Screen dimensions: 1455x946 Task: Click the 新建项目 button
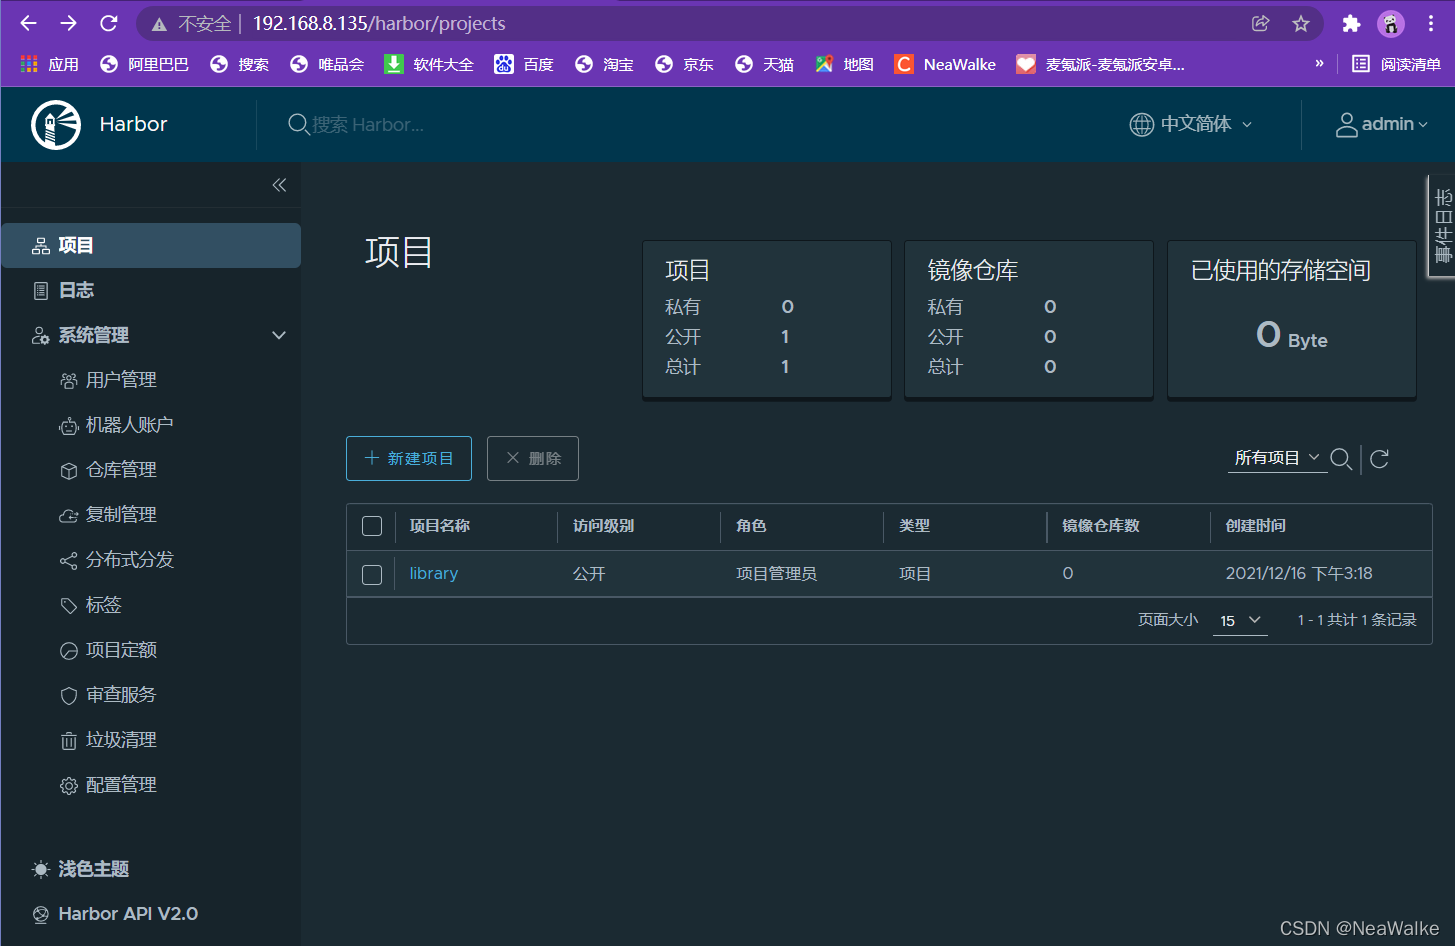[x=408, y=458]
